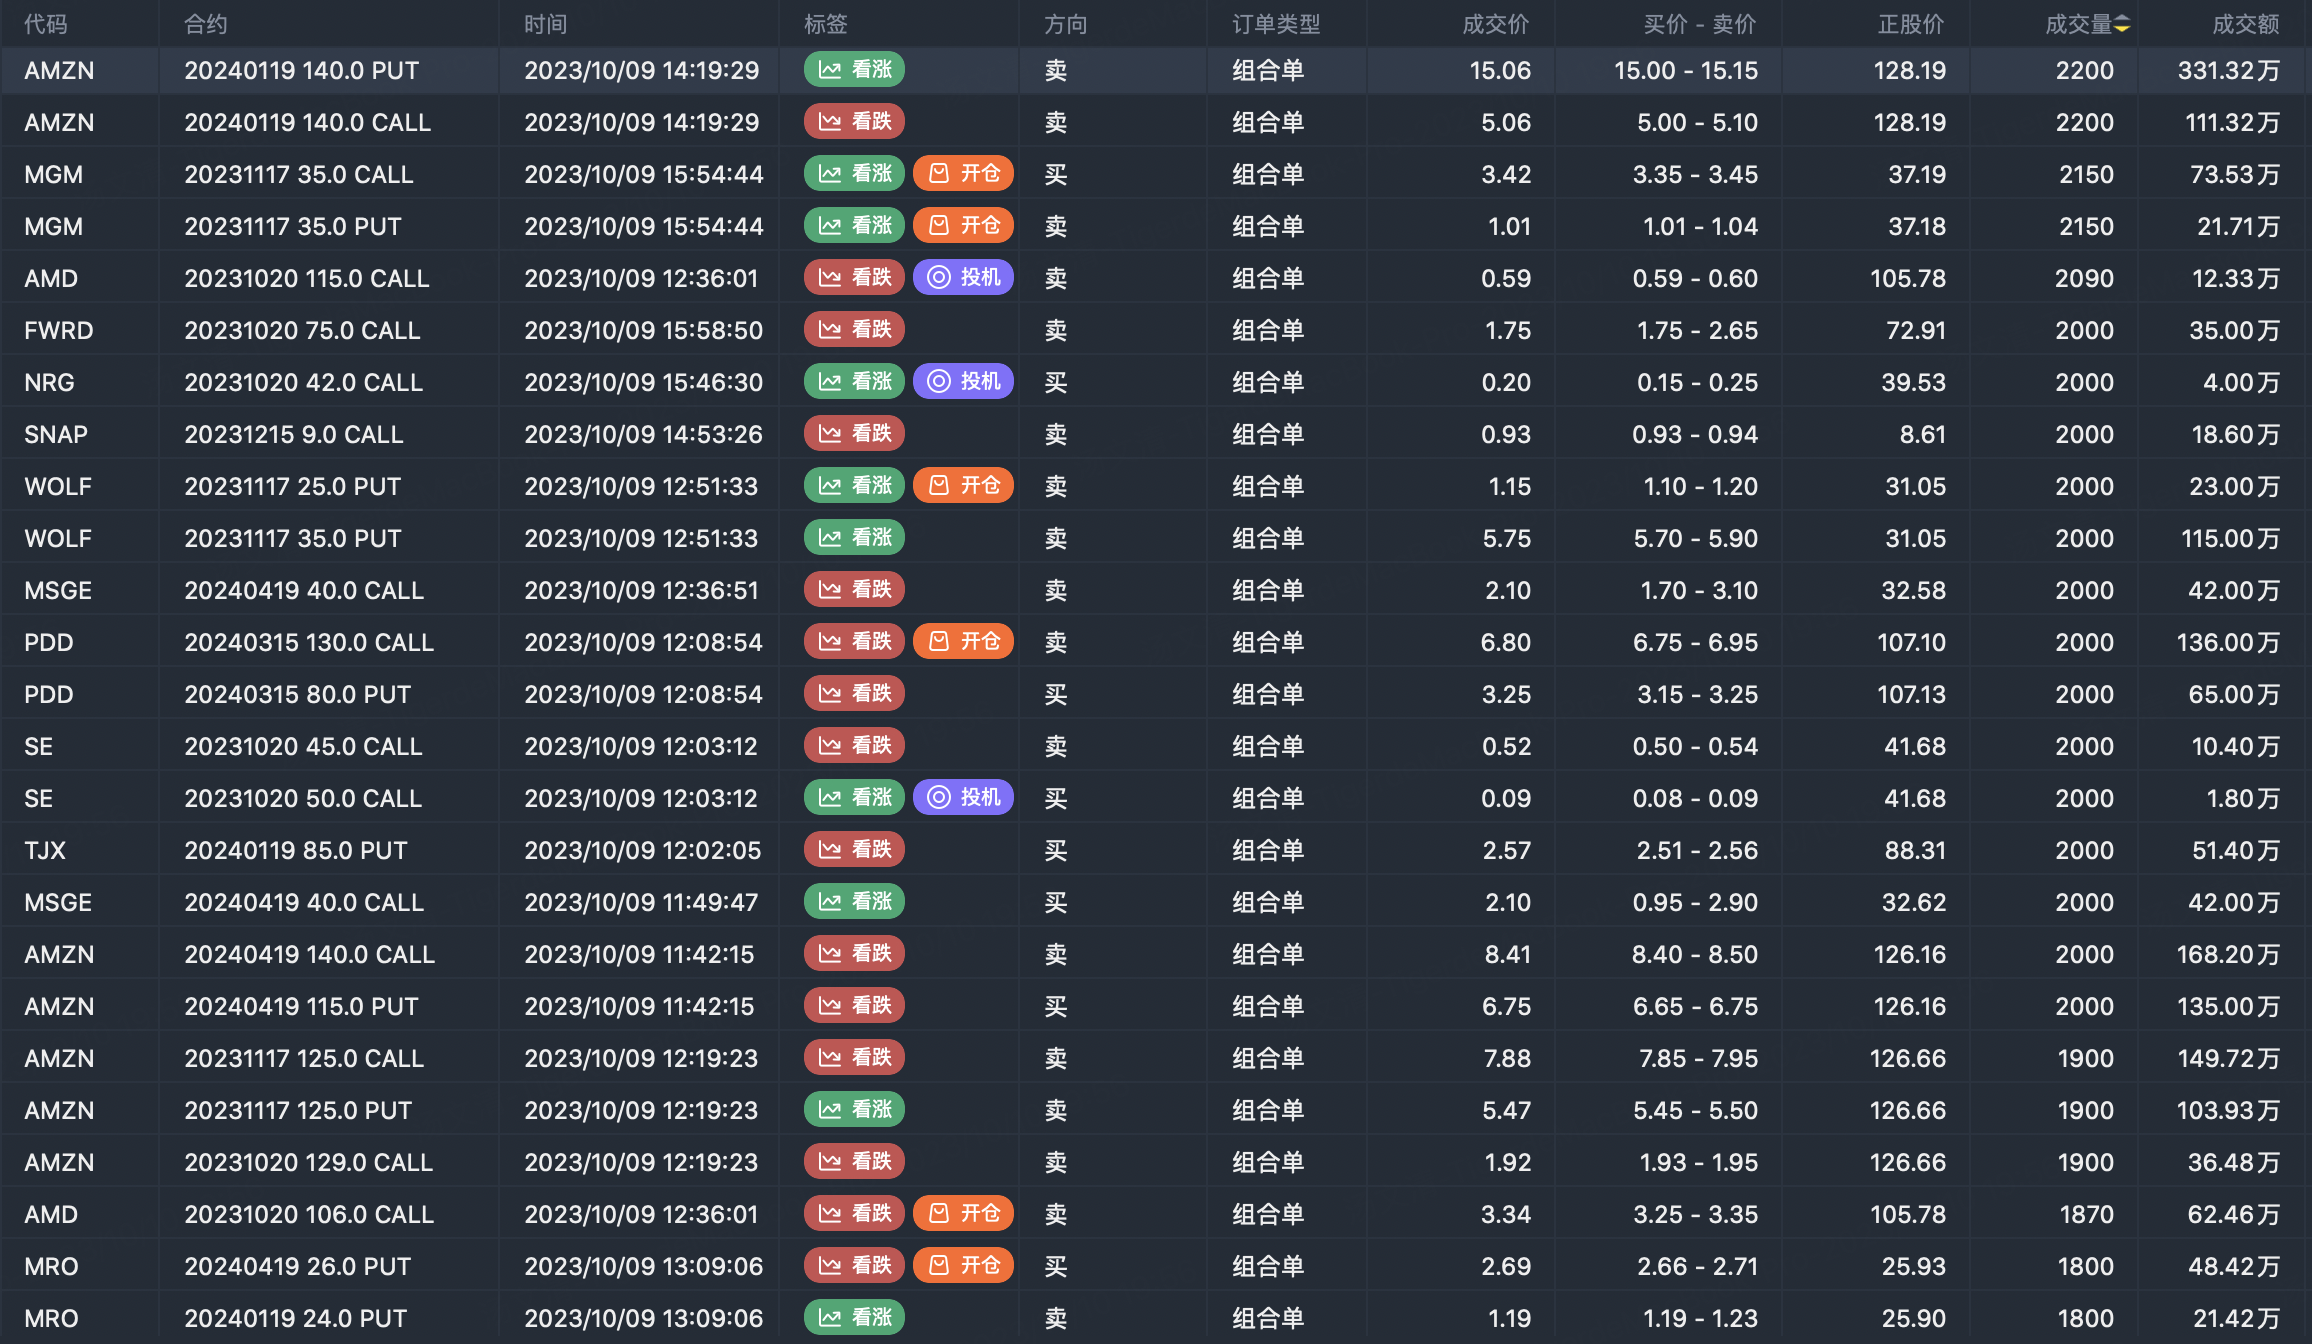Select TJX 20240119 85.0 PUT contract
Viewport: 2312px width, 1344px height.
point(296,850)
